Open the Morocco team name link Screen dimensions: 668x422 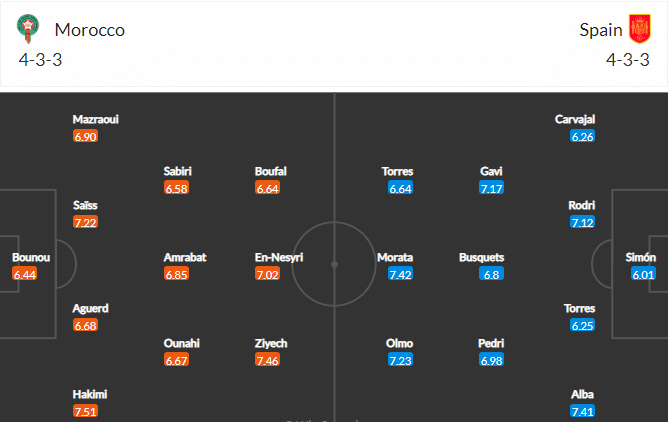(x=89, y=30)
